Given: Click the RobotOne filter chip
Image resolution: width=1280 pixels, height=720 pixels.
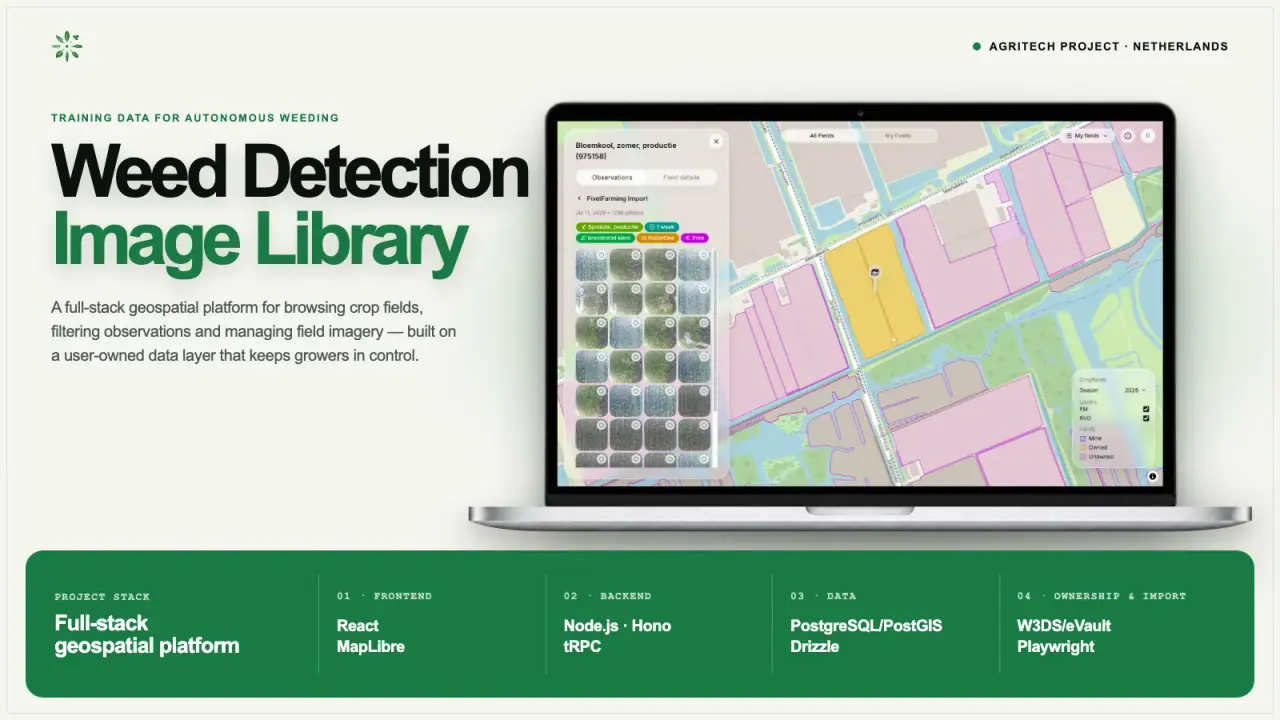Looking at the screenshot, I should 657,238.
